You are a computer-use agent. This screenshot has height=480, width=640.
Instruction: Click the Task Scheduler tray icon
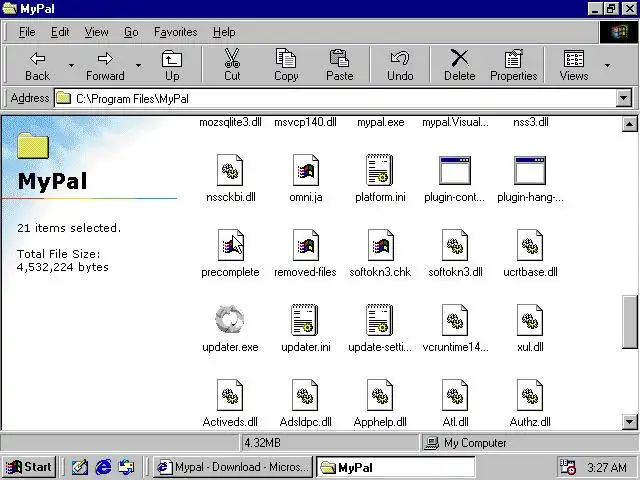pyautogui.click(x=567, y=467)
